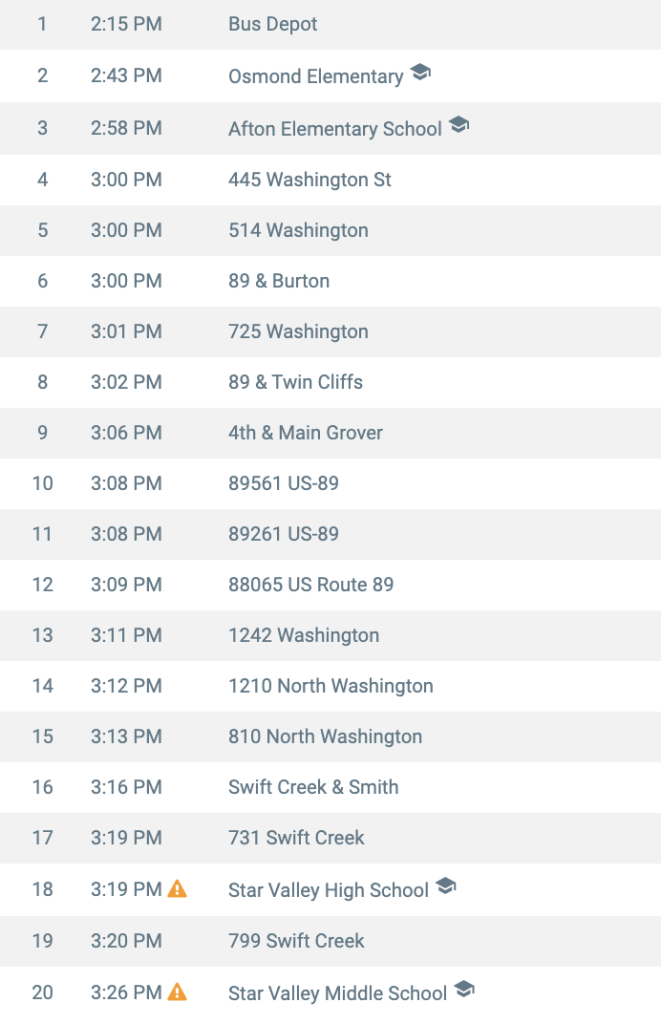Click the warning triangle beside 3:26 PM

pyautogui.click(x=177, y=992)
